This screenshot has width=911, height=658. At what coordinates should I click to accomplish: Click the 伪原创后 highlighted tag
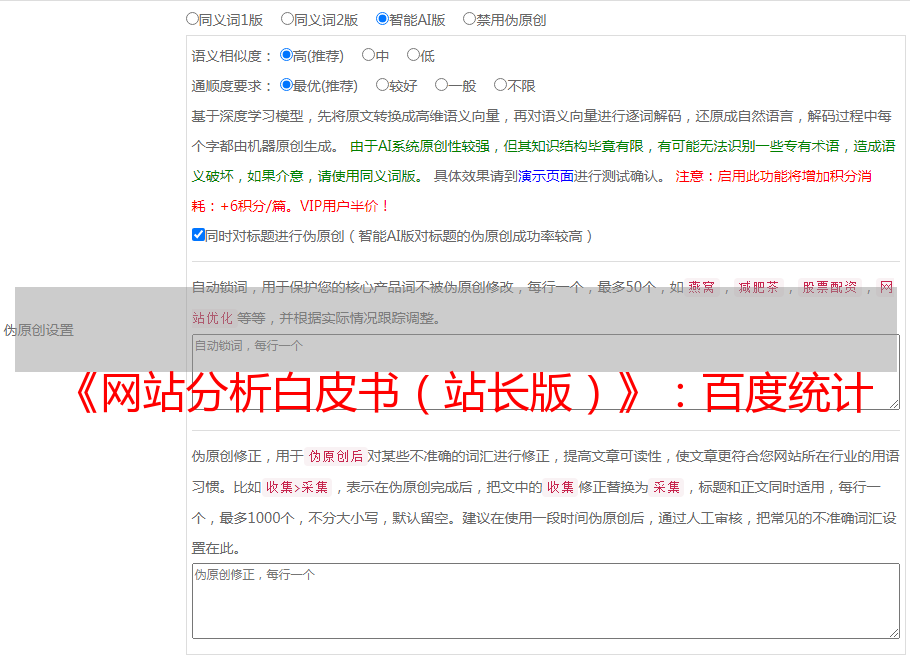pyautogui.click(x=335, y=456)
